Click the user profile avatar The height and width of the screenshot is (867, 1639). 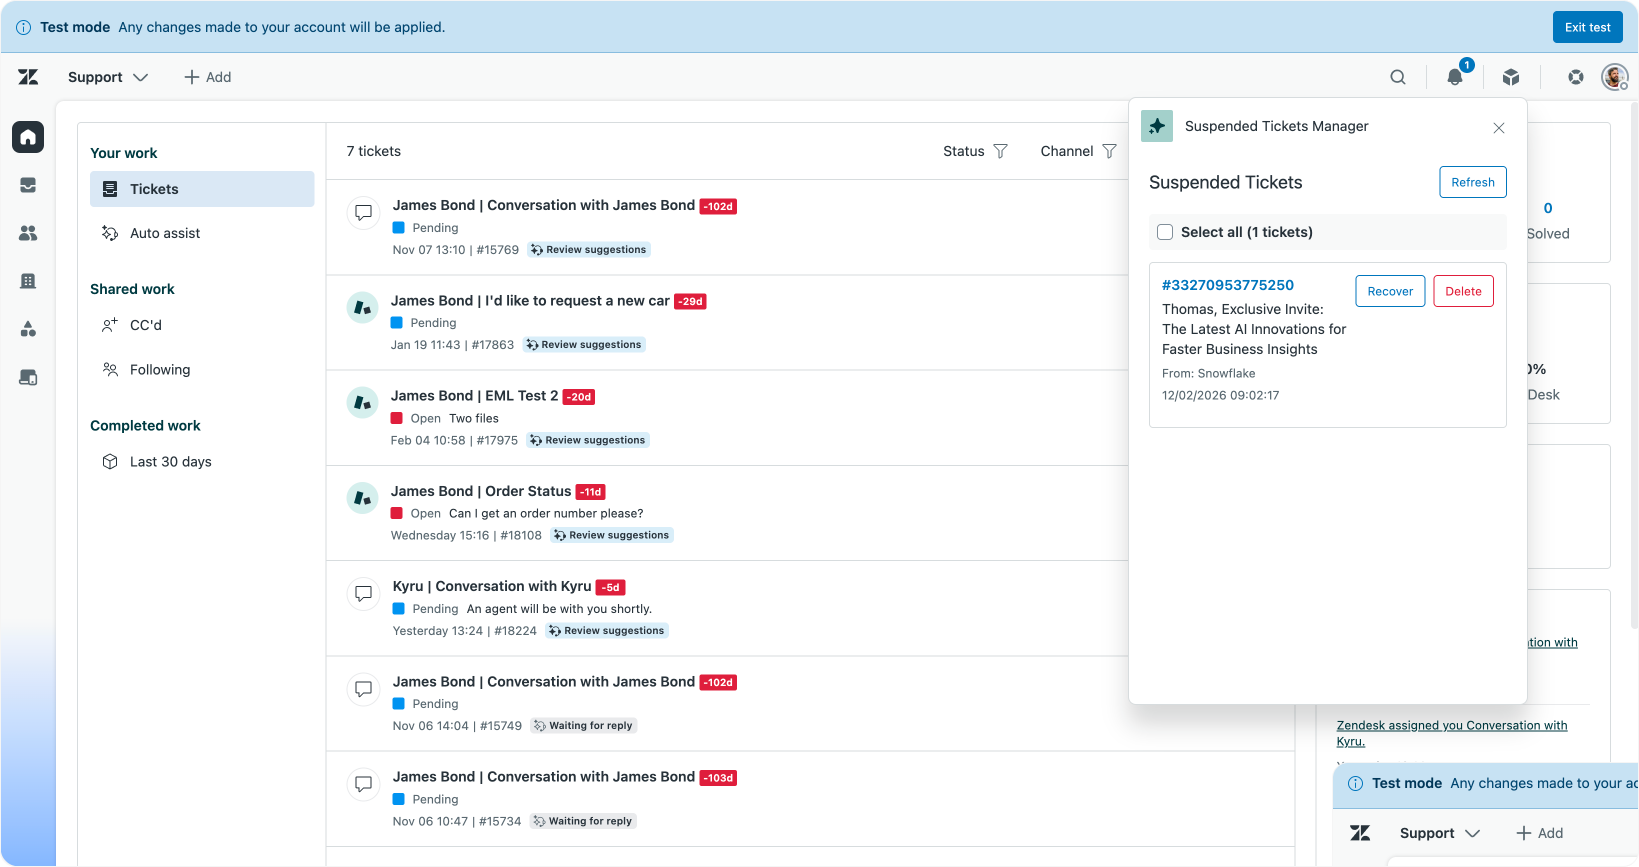[1614, 77]
